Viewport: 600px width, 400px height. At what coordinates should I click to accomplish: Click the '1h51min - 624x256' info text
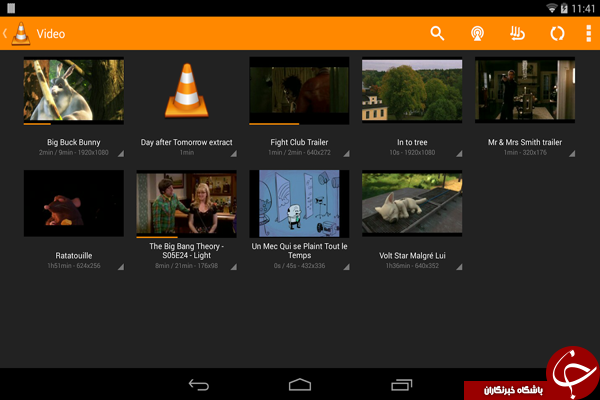click(x=73, y=266)
